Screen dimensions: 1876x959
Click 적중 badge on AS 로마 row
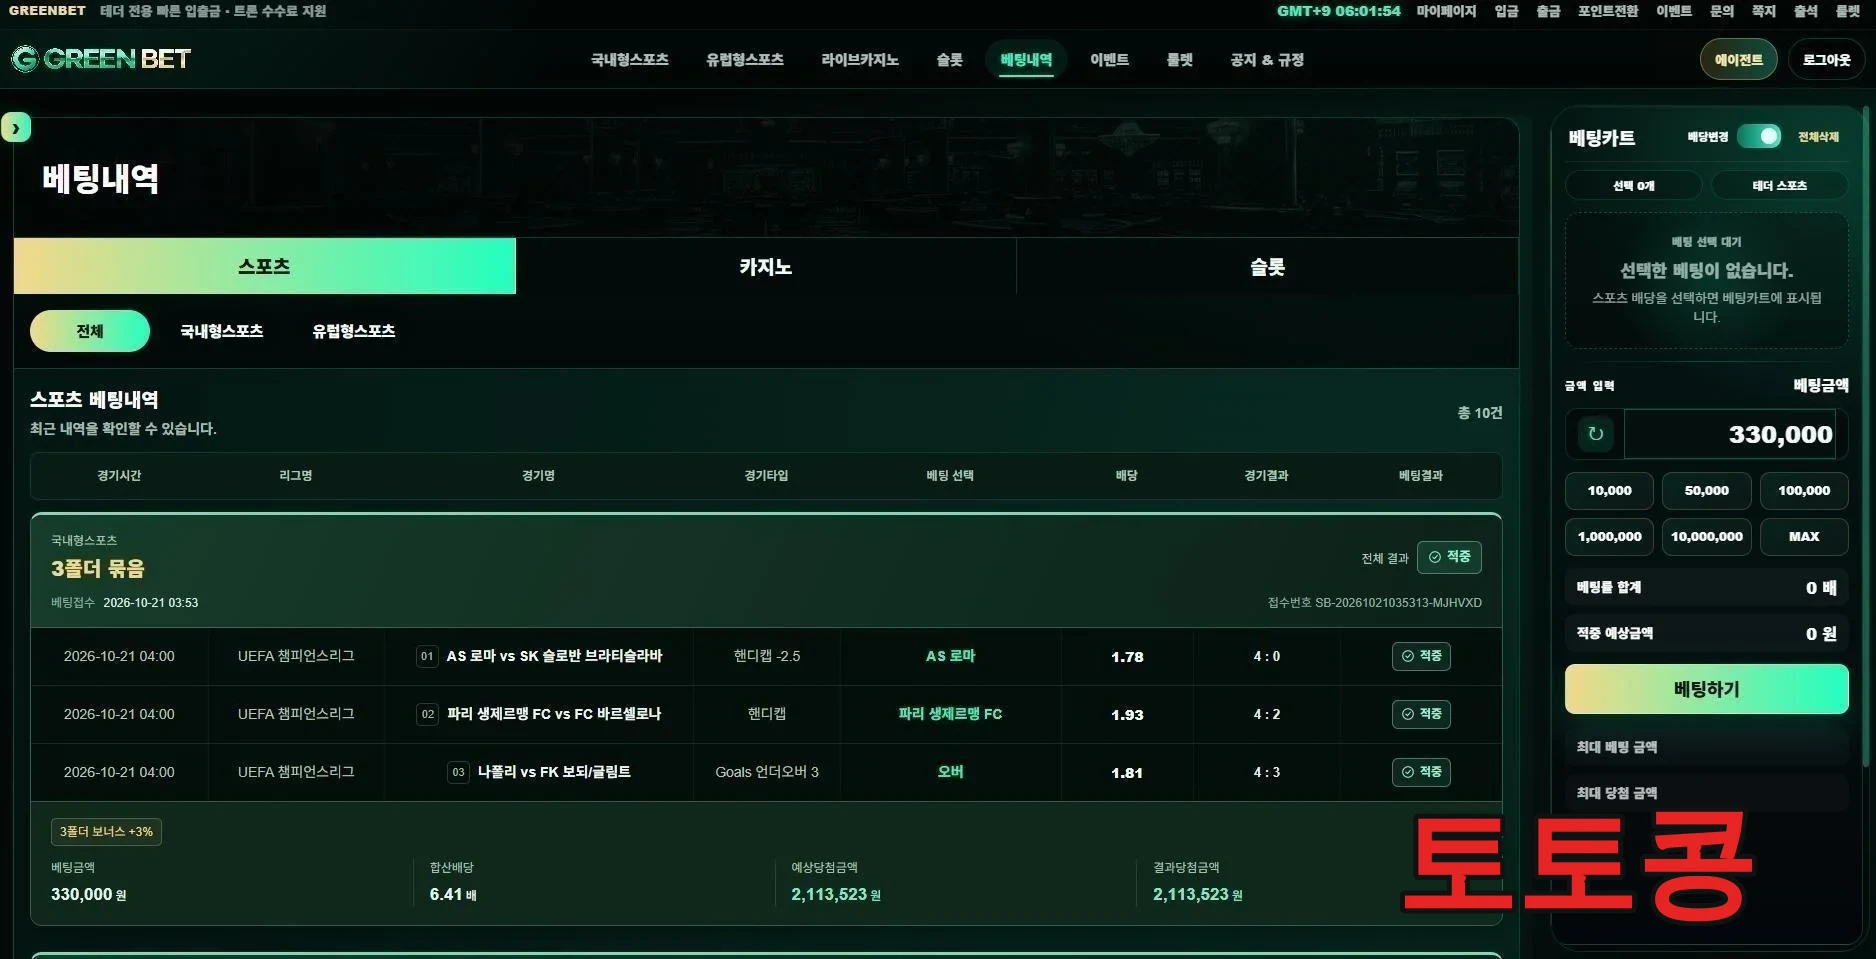click(1421, 656)
